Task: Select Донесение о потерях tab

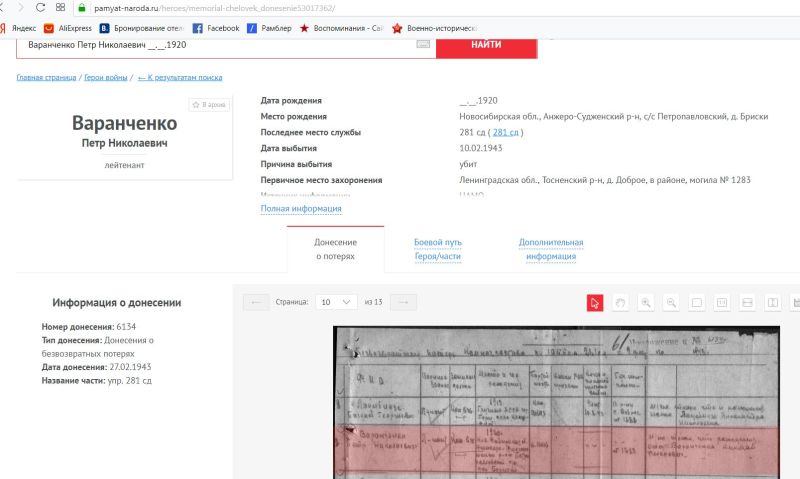Action: coord(335,249)
